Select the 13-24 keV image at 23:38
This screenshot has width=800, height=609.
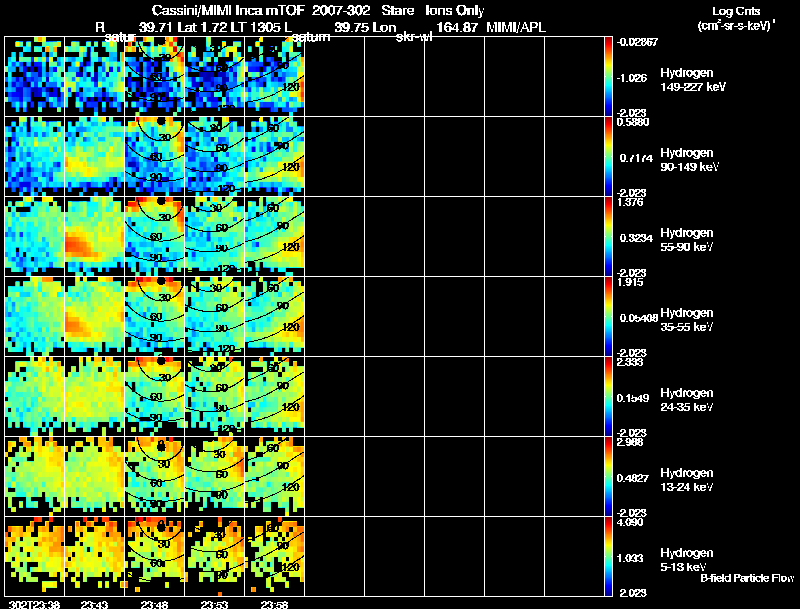[34, 477]
